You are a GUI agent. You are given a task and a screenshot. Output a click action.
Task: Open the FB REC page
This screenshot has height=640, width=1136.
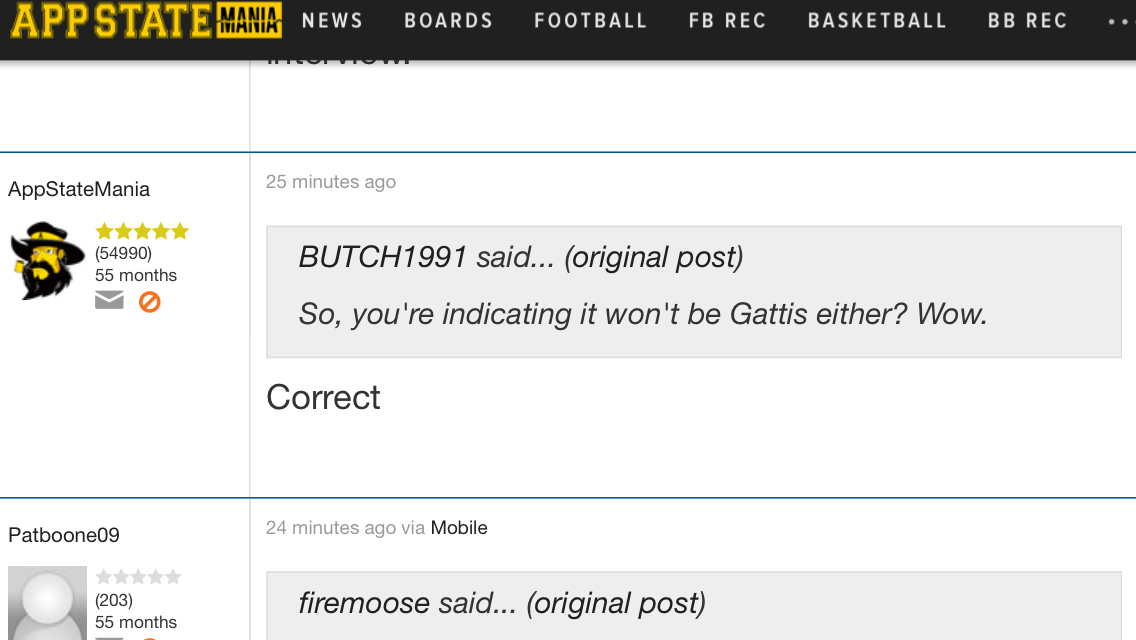pos(727,21)
